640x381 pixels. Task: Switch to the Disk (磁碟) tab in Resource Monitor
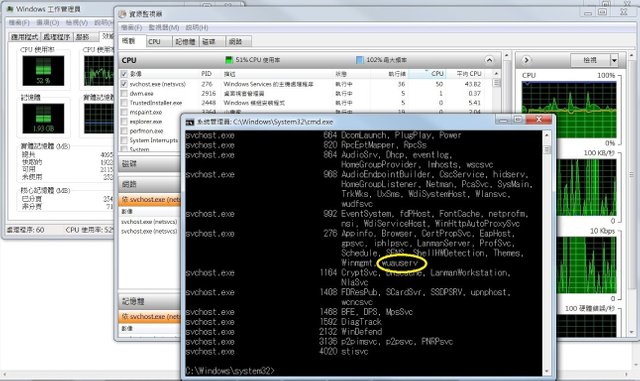click(x=211, y=41)
